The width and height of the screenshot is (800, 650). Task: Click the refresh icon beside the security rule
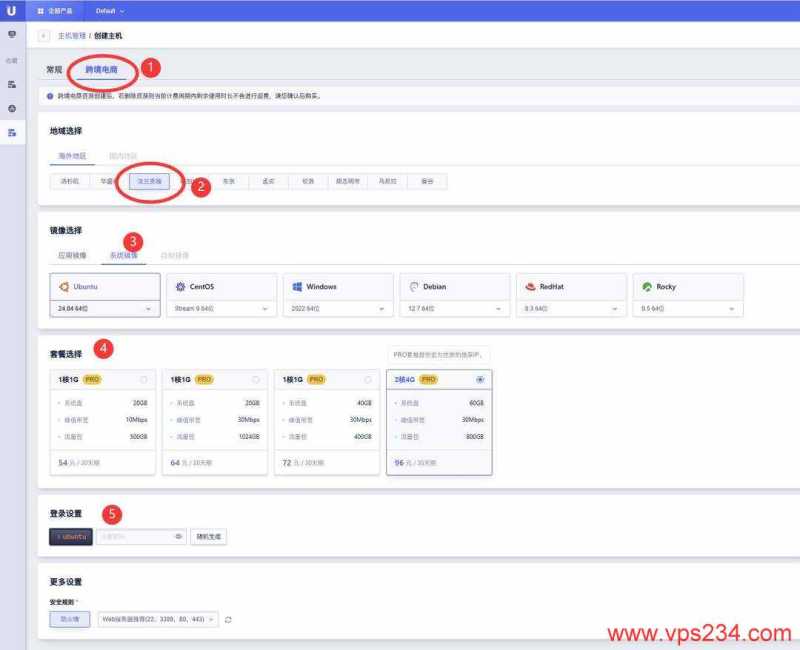click(228, 619)
